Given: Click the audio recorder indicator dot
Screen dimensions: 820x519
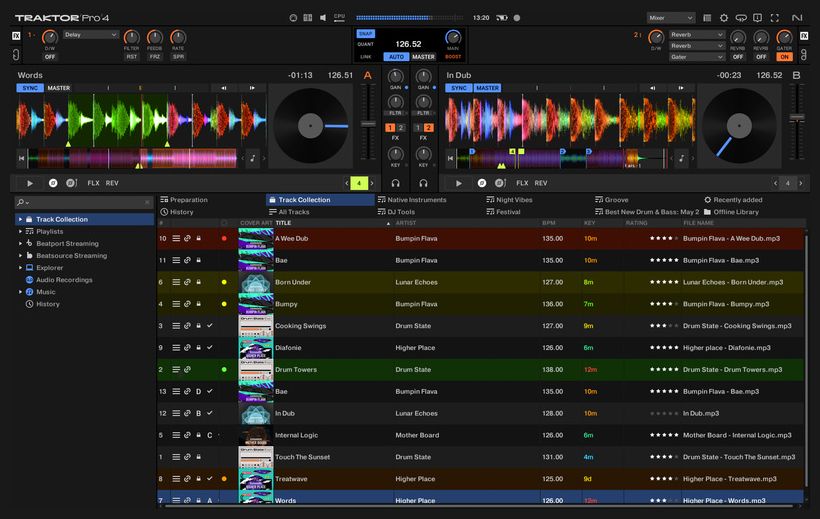Looking at the screenshot, I should point(517,18).
